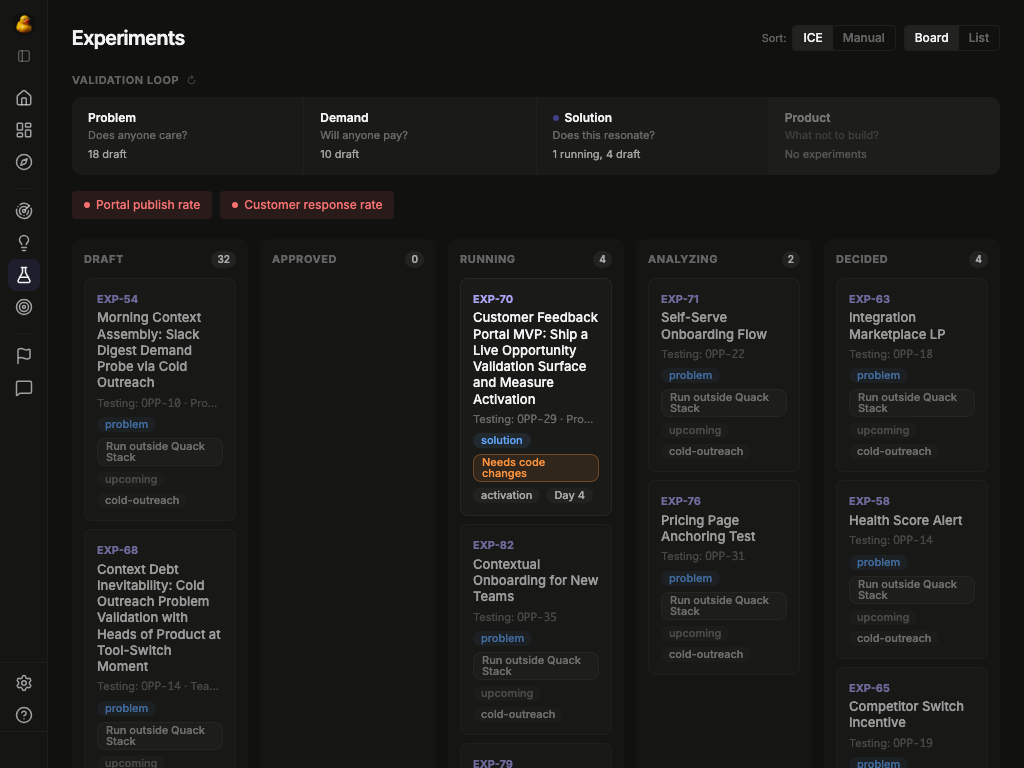
Task: Open the Experiments flask icon in sidebar
Action: (24, 274)
